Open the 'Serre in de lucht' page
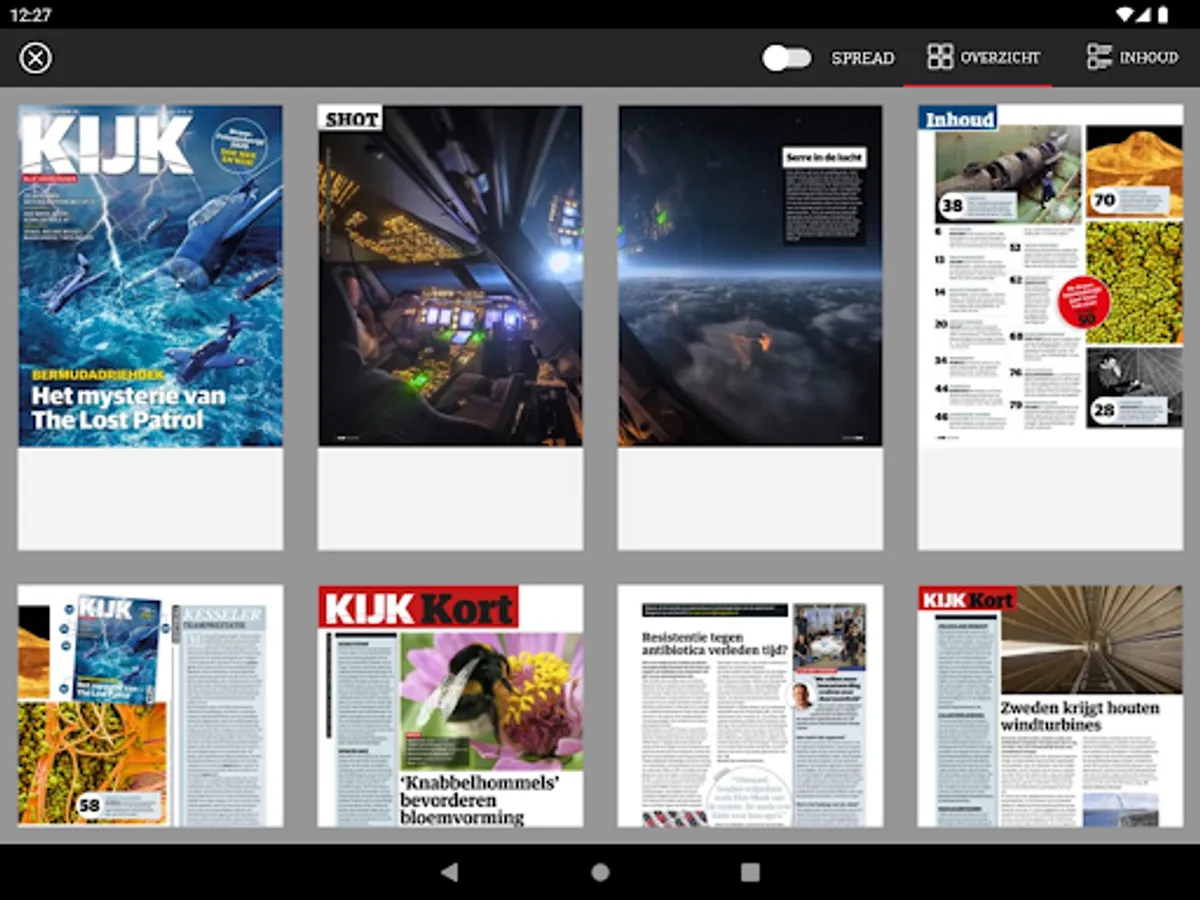The width and height of the screenshot is (1200, 900). pyautogui.click(x=750, y=327)
